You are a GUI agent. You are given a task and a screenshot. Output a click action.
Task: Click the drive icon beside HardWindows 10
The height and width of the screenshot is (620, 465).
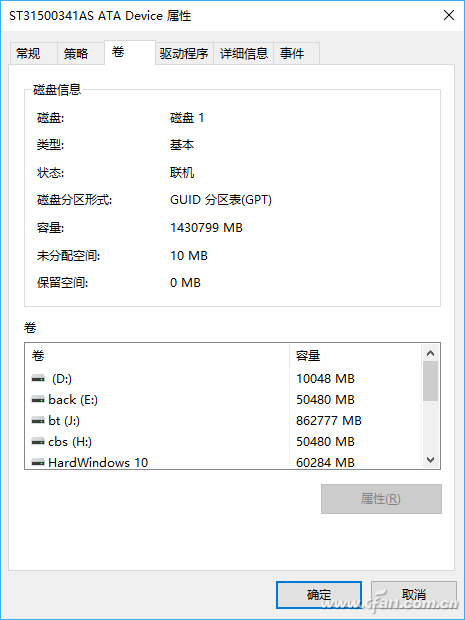tap(38, 462)
